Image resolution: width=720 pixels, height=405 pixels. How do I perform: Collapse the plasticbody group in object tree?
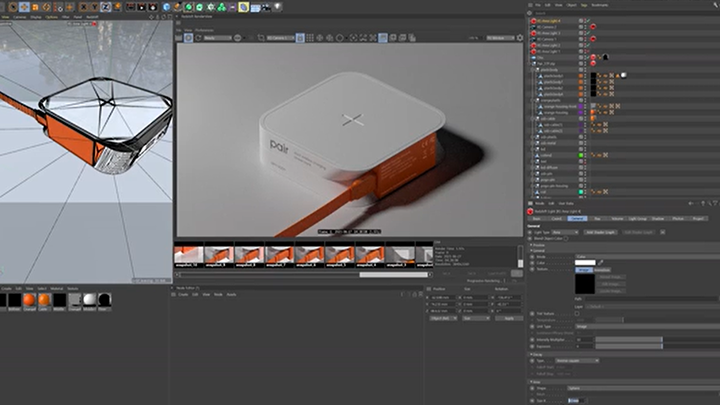tap(534, 70)
